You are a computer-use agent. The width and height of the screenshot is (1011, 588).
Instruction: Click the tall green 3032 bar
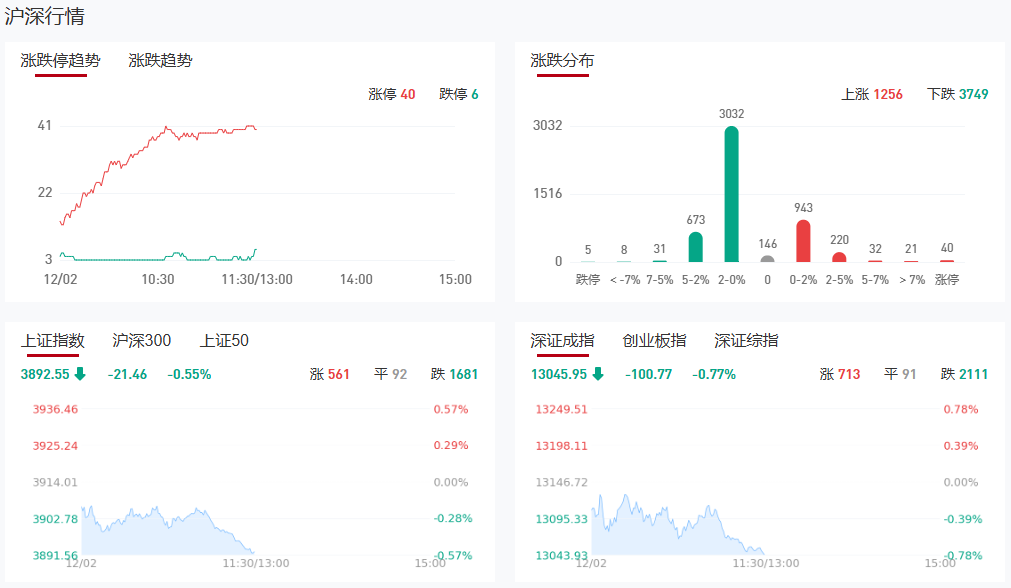[x=731, y=194]
